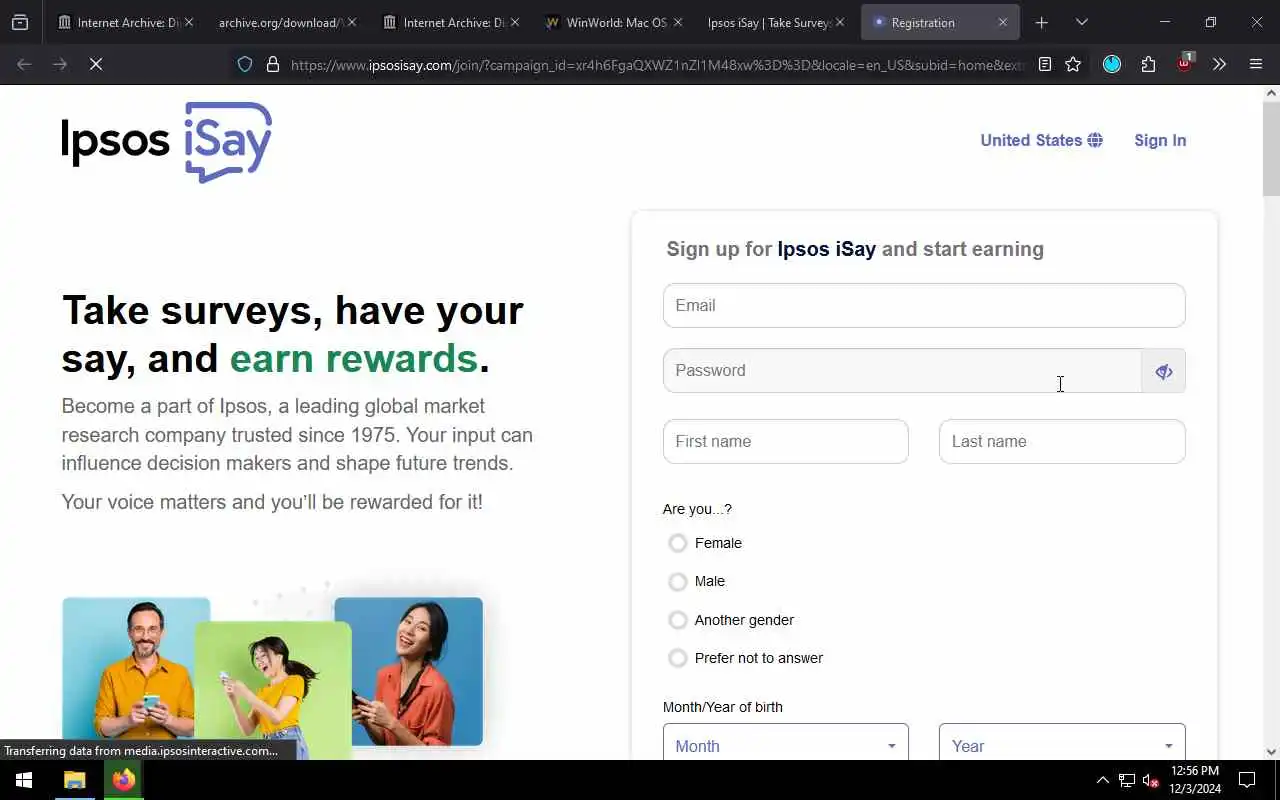
Task: Switch to the WinWorld: Mac OS tab
Action: coord(605,22)
